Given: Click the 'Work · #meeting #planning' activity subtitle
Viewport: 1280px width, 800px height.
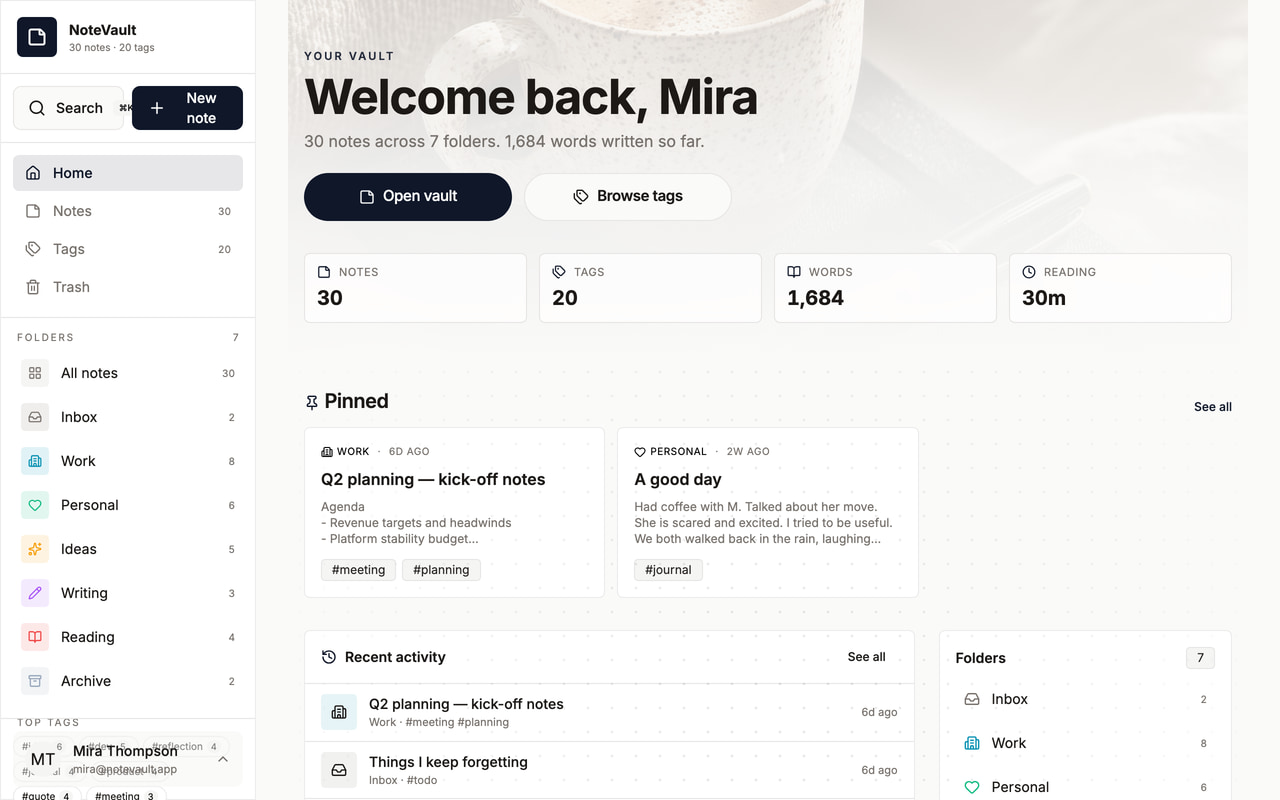Looking at the screenshot, I should coord(439,722).
